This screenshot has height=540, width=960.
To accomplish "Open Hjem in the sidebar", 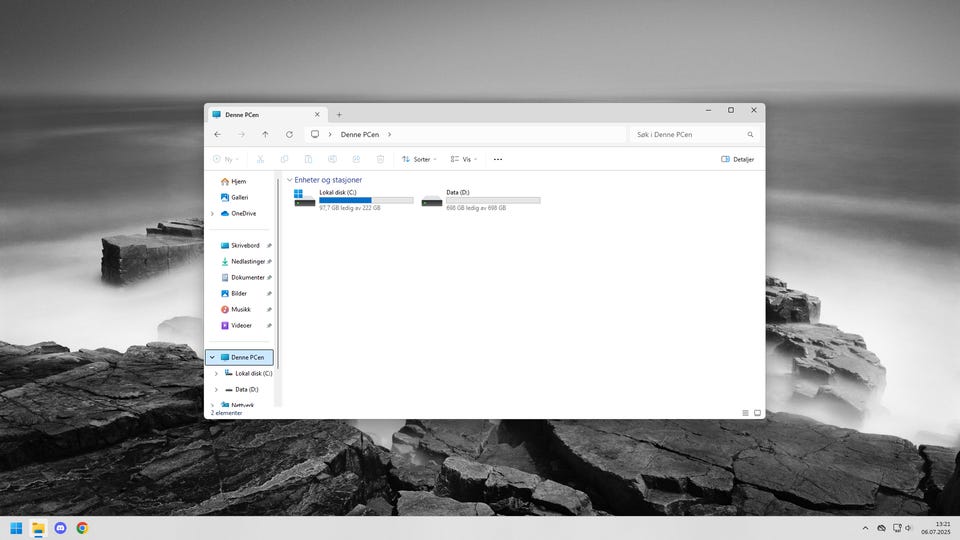I will [239, 181].
